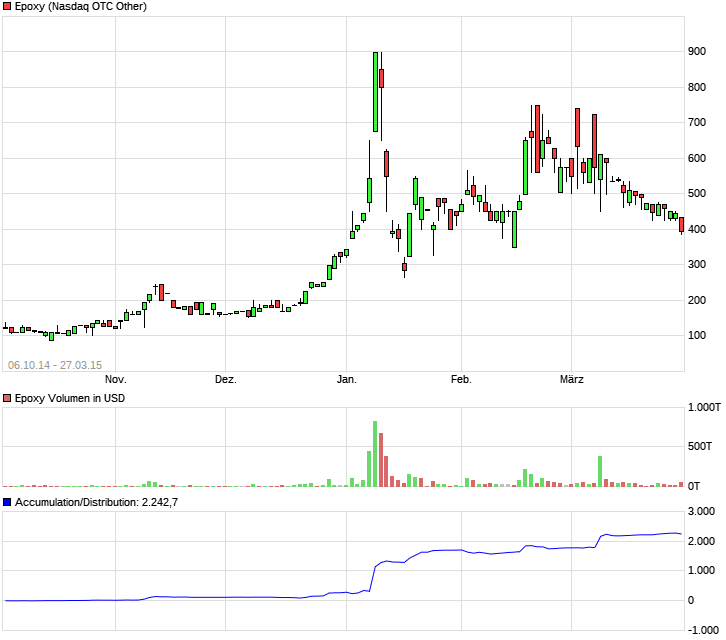Click the Epoxy Volumen legend color square
726x640 pixels.
(7, 398)
